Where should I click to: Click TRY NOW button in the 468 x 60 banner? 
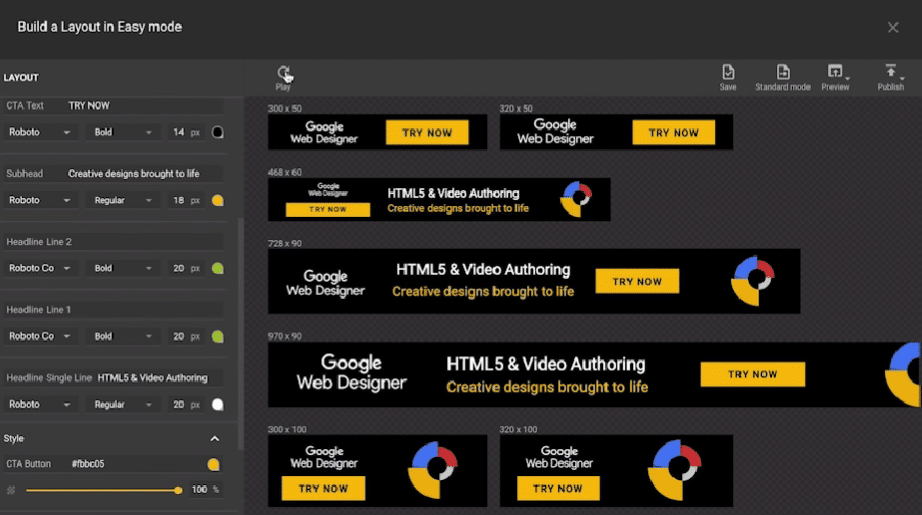coord(328,209)
